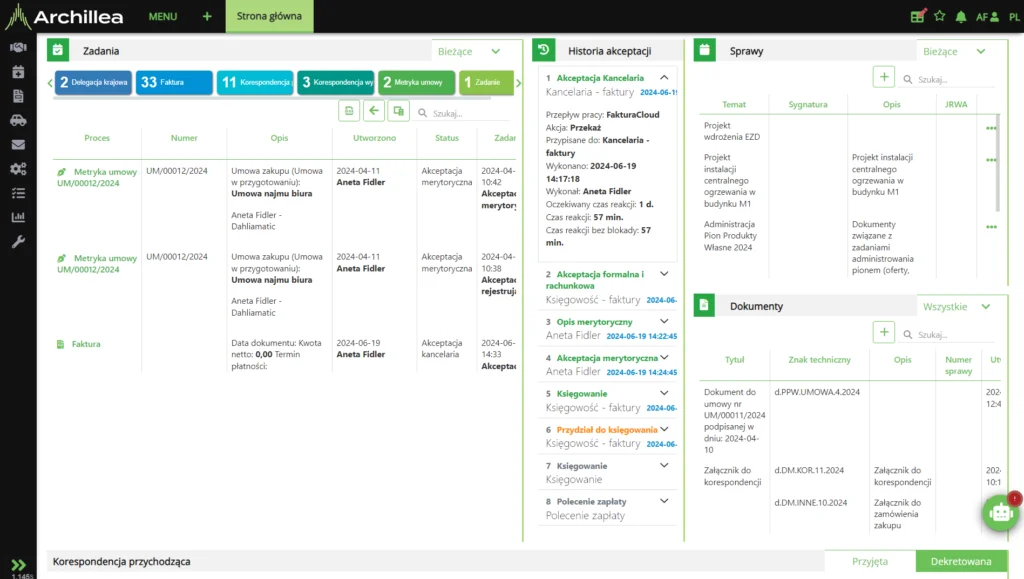Click the notification bell icon
This screenshot has width=1024, height=579.
961,17
